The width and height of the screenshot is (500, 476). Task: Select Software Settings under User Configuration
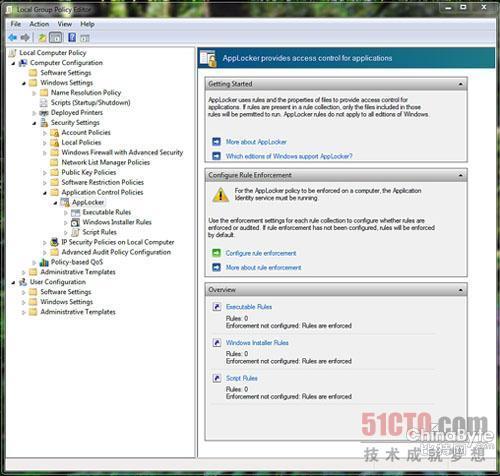66,292
